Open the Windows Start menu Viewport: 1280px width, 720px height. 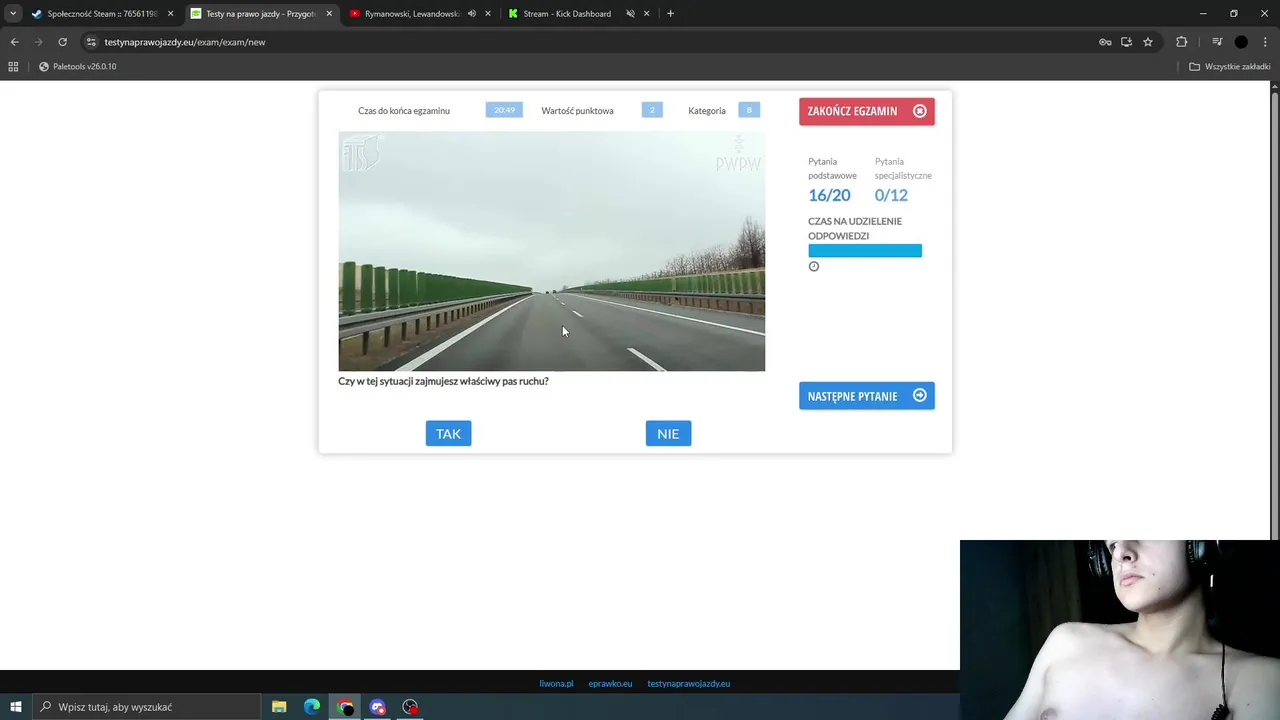tap(16, 707)
